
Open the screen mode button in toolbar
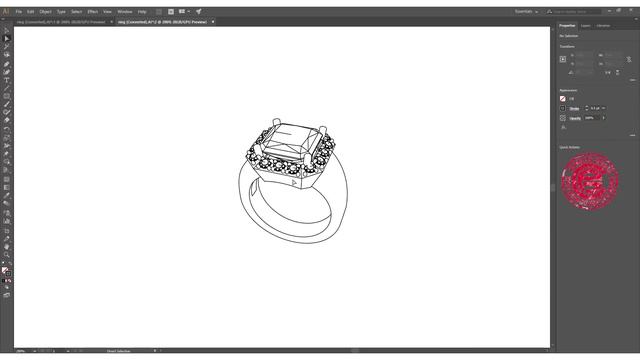7,295
